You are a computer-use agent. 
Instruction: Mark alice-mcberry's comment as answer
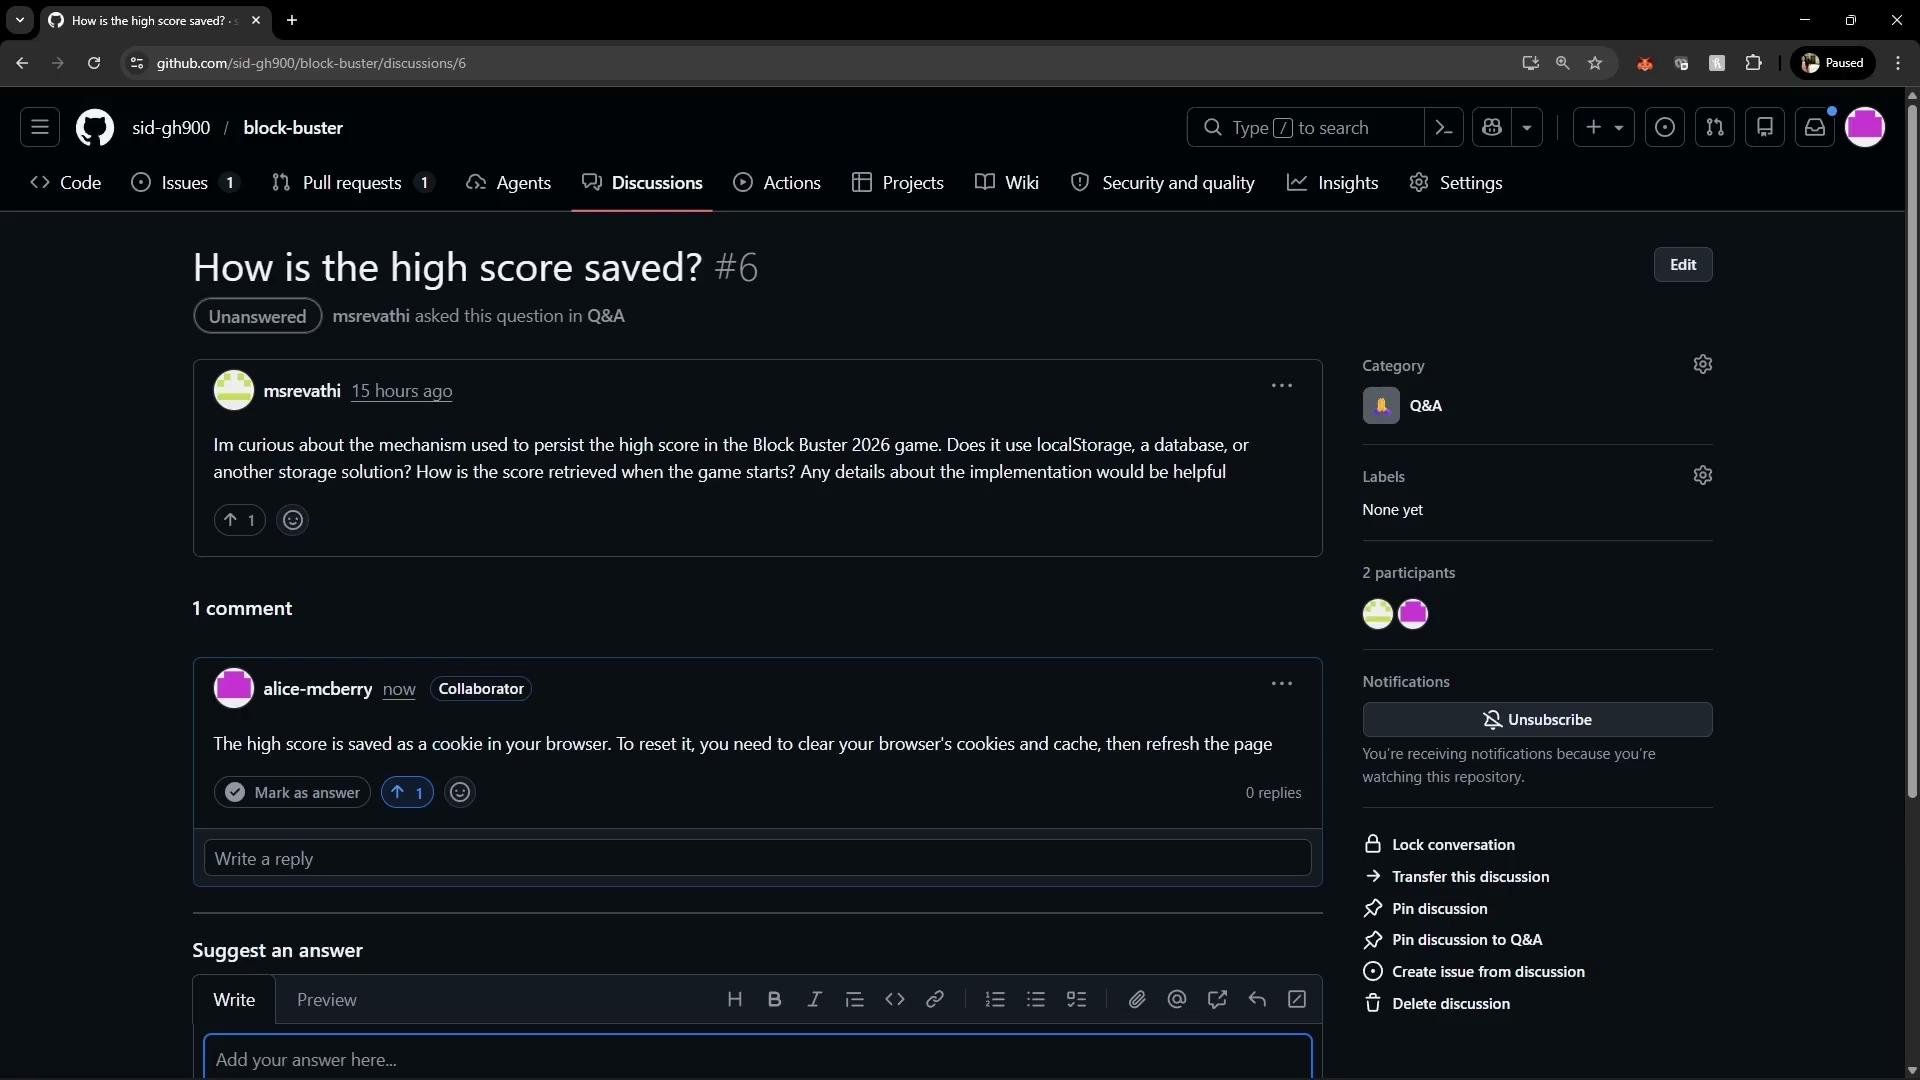click(292, 792)
